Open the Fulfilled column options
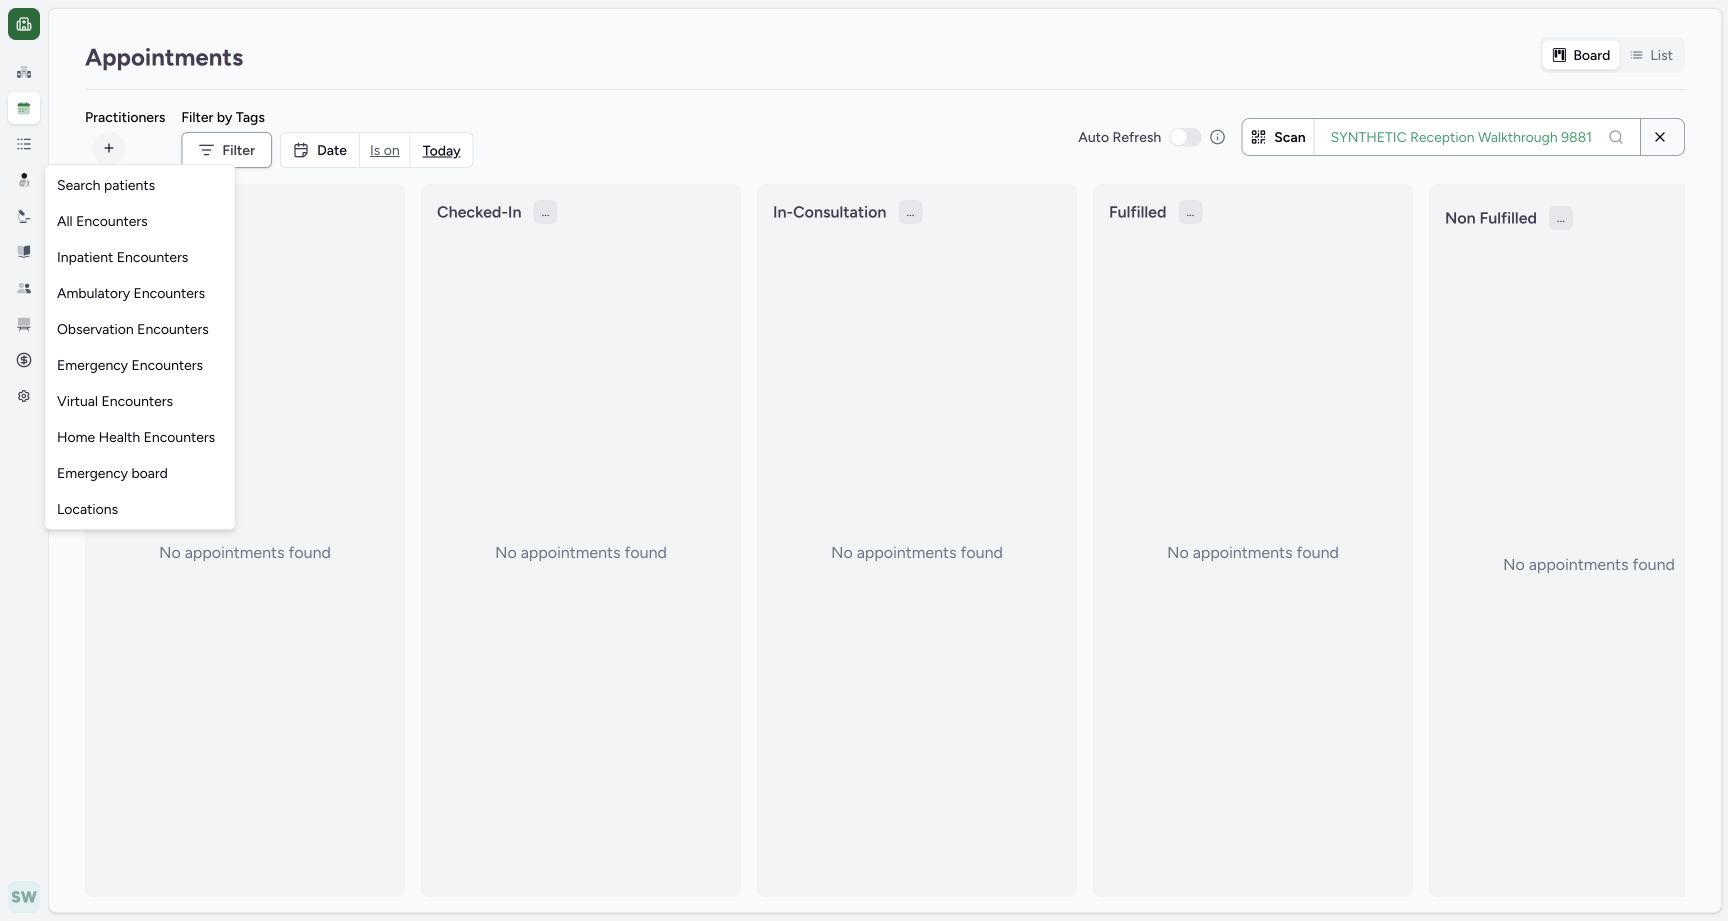 1190,212
